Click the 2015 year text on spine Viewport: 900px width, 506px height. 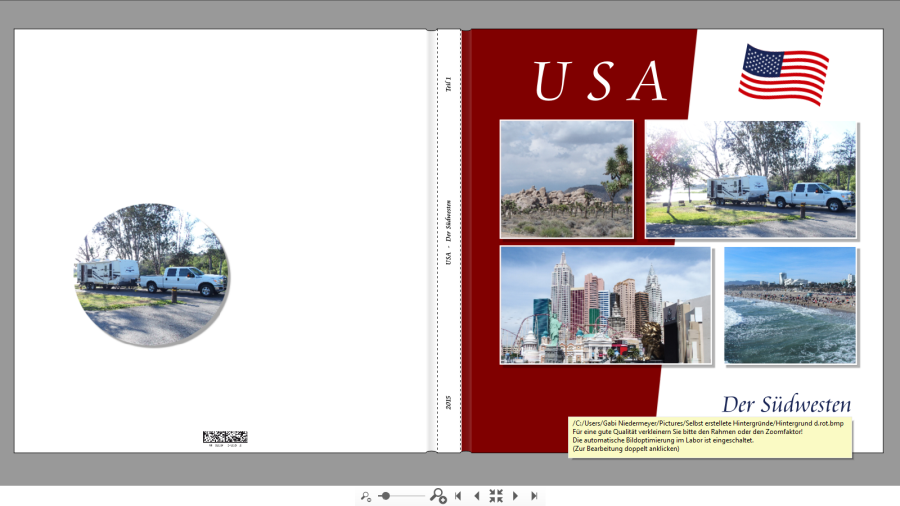[448, 404]
